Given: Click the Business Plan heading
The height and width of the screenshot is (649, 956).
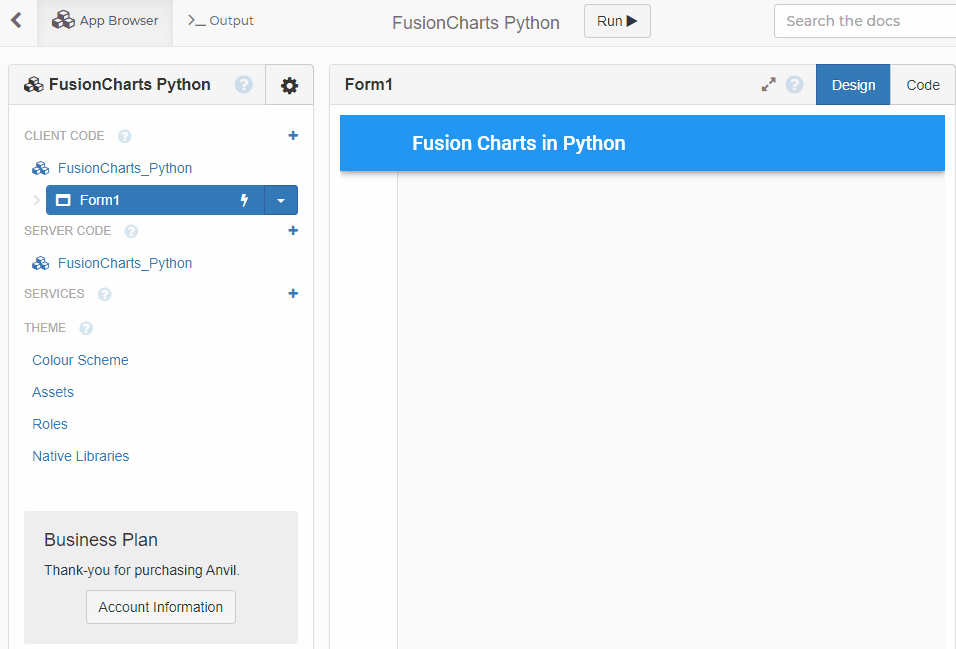Looking at the screenshot, I should pyautogui.click(x=101, y=540).
